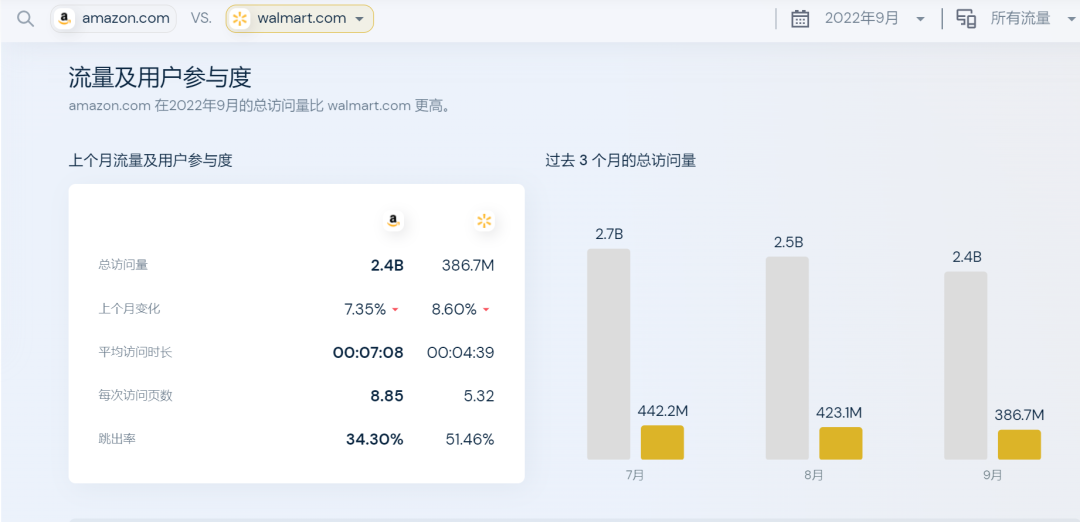
Task: Click red down arrow next to 7.35%
Action: [x=396, y=310]
